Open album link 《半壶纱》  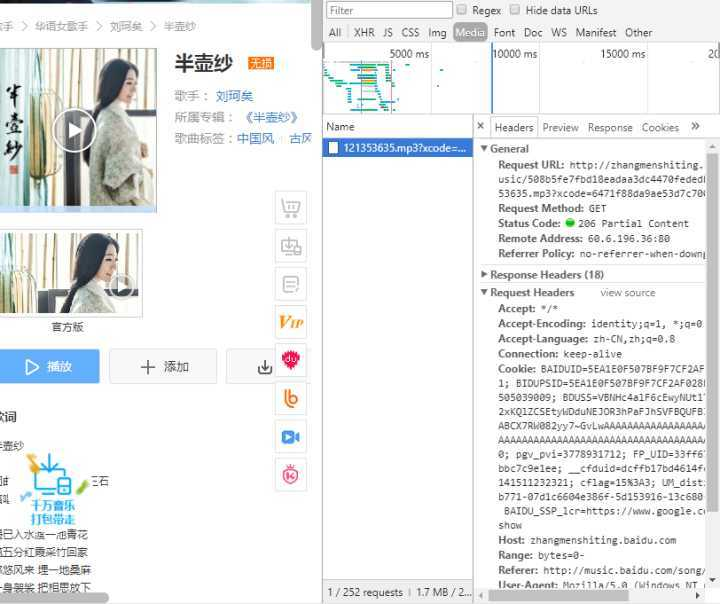tap(271, 117)
